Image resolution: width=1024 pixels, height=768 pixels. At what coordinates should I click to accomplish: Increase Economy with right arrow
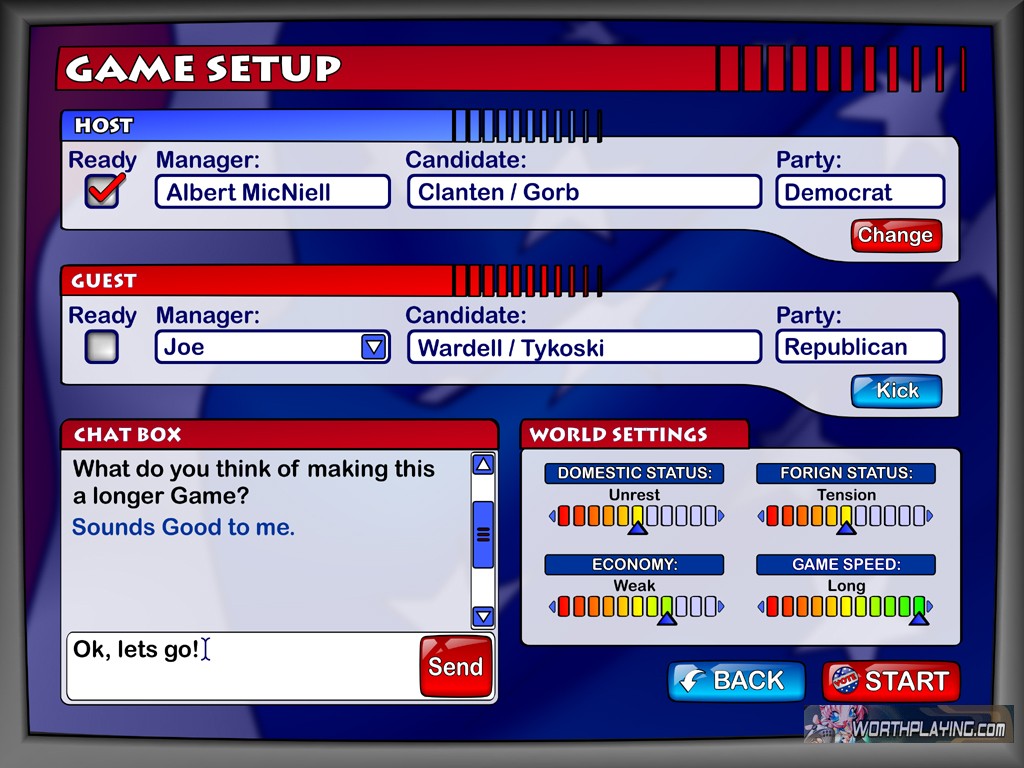point(722,607)
